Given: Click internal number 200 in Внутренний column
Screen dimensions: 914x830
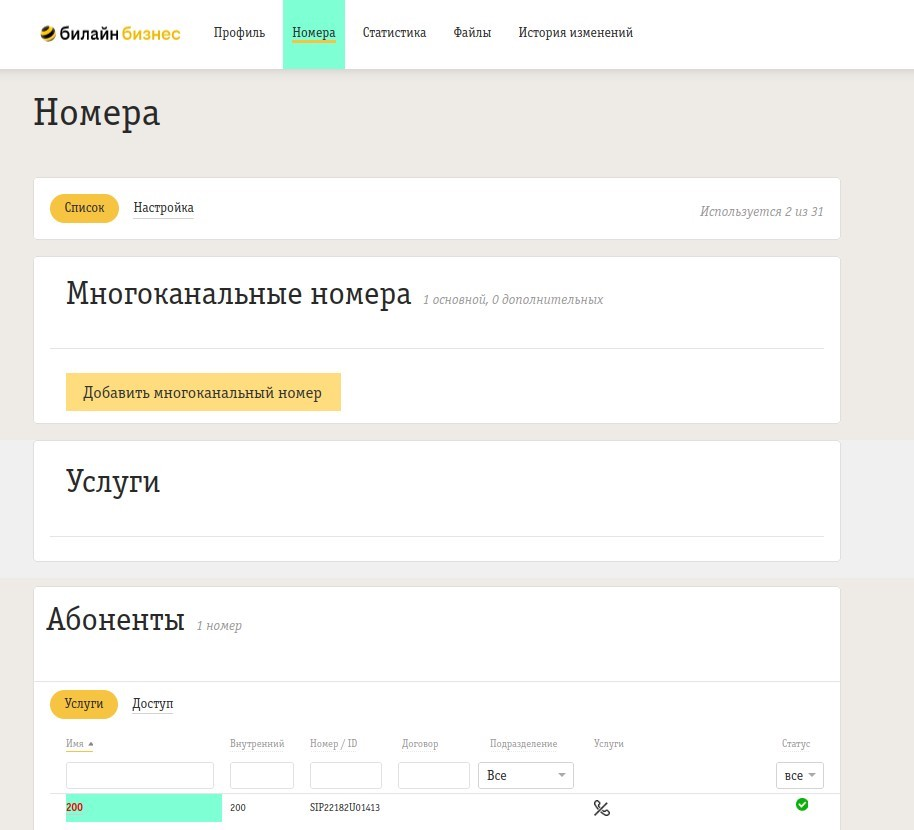Looking at the screenshot, I should tap(238, 807).
